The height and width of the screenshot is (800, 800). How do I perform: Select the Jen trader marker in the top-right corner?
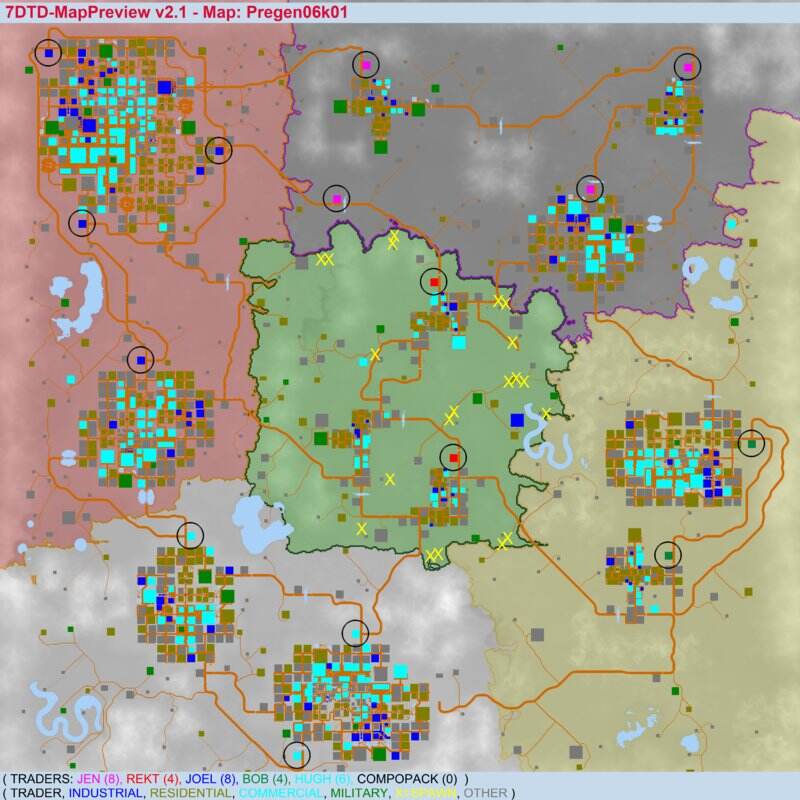[687, 67]
